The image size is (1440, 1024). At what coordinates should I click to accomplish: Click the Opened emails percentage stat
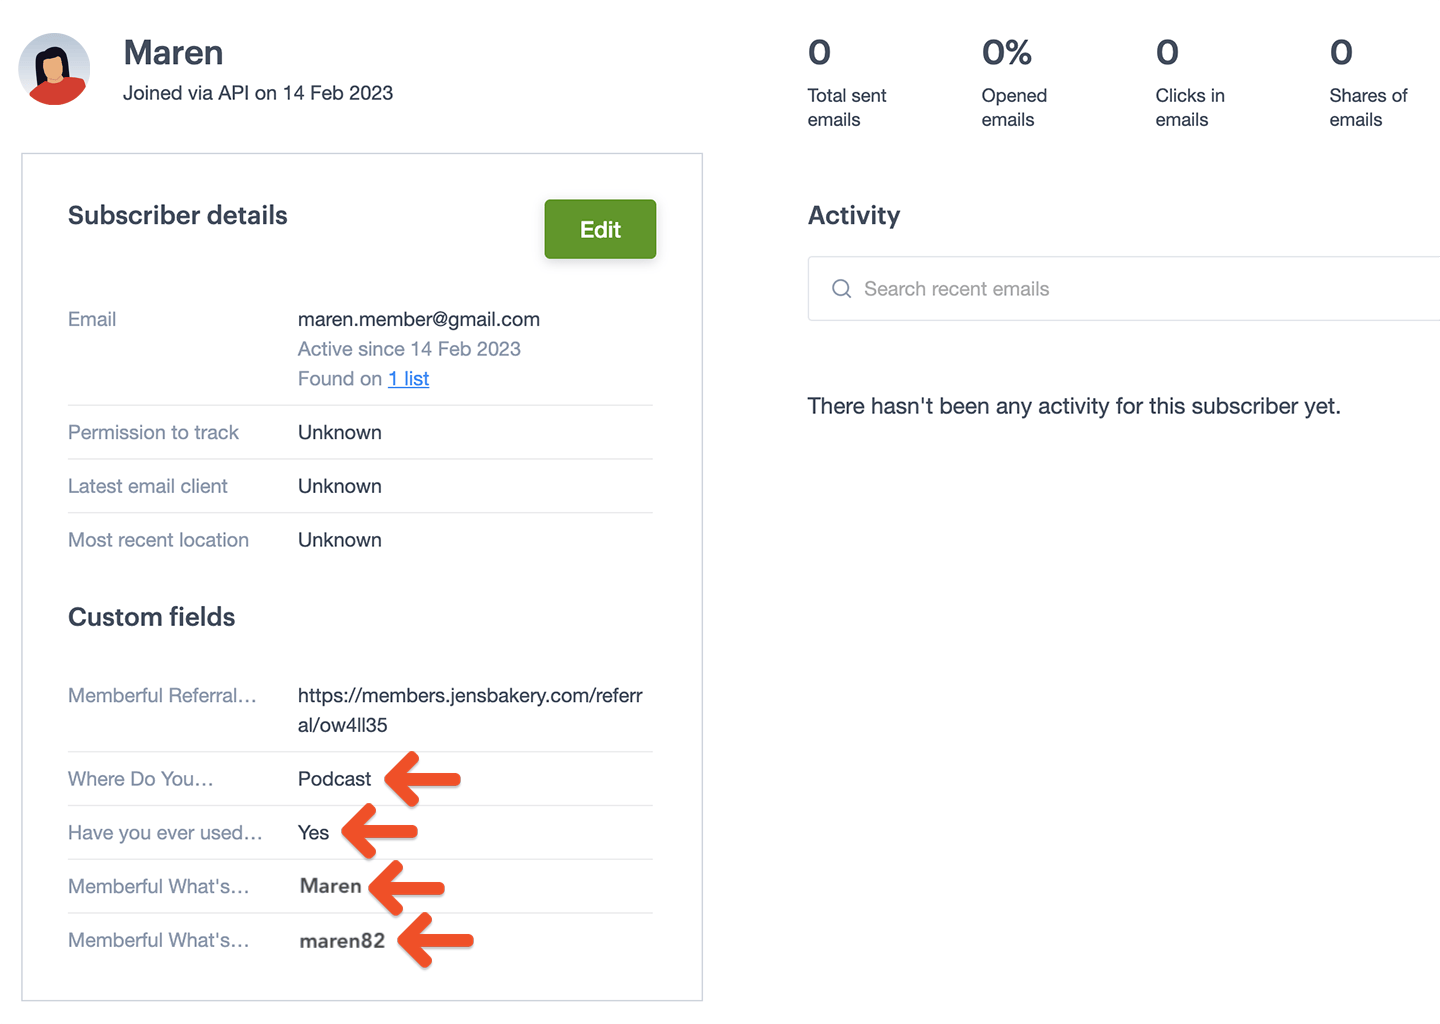[1014, 83]
